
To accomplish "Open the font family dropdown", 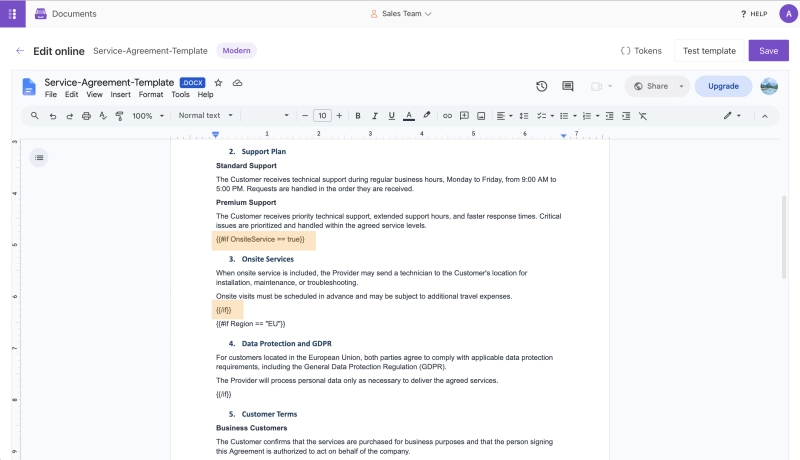I will [266, 116].
